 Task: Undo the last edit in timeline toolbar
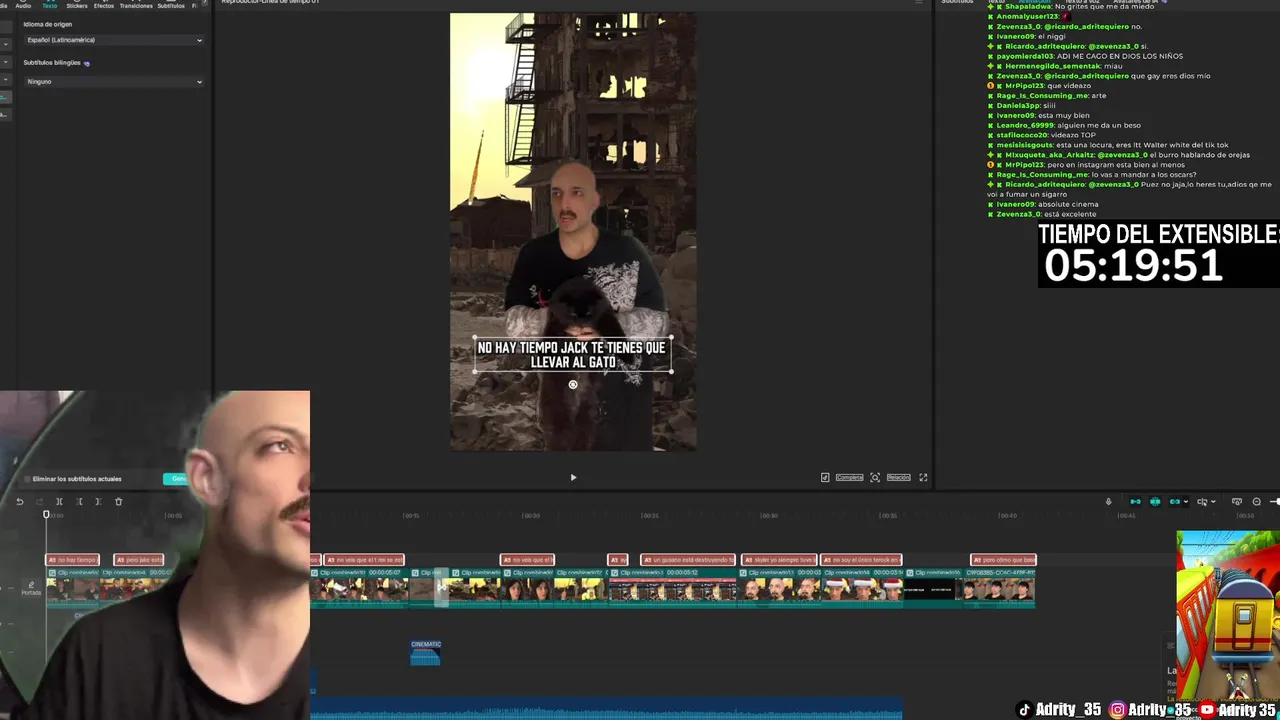tap(19, 501)
